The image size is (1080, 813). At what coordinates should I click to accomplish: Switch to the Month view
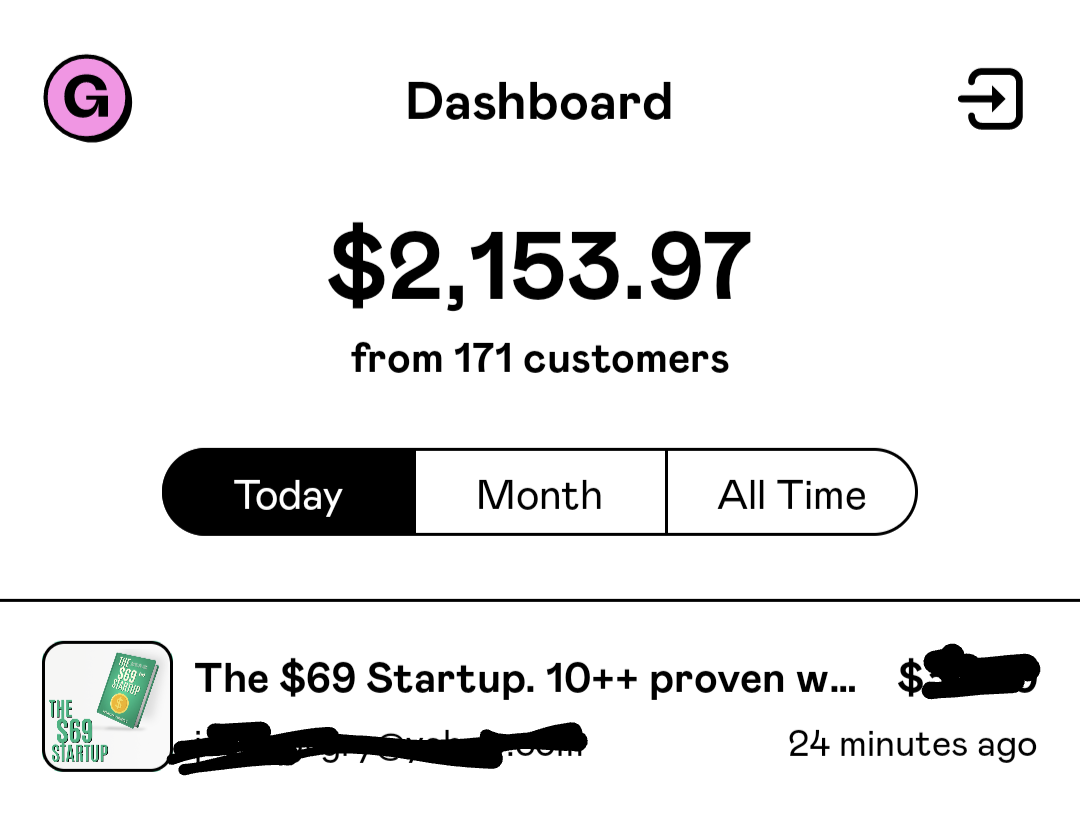pyautogui.click(x=540, y=492)
